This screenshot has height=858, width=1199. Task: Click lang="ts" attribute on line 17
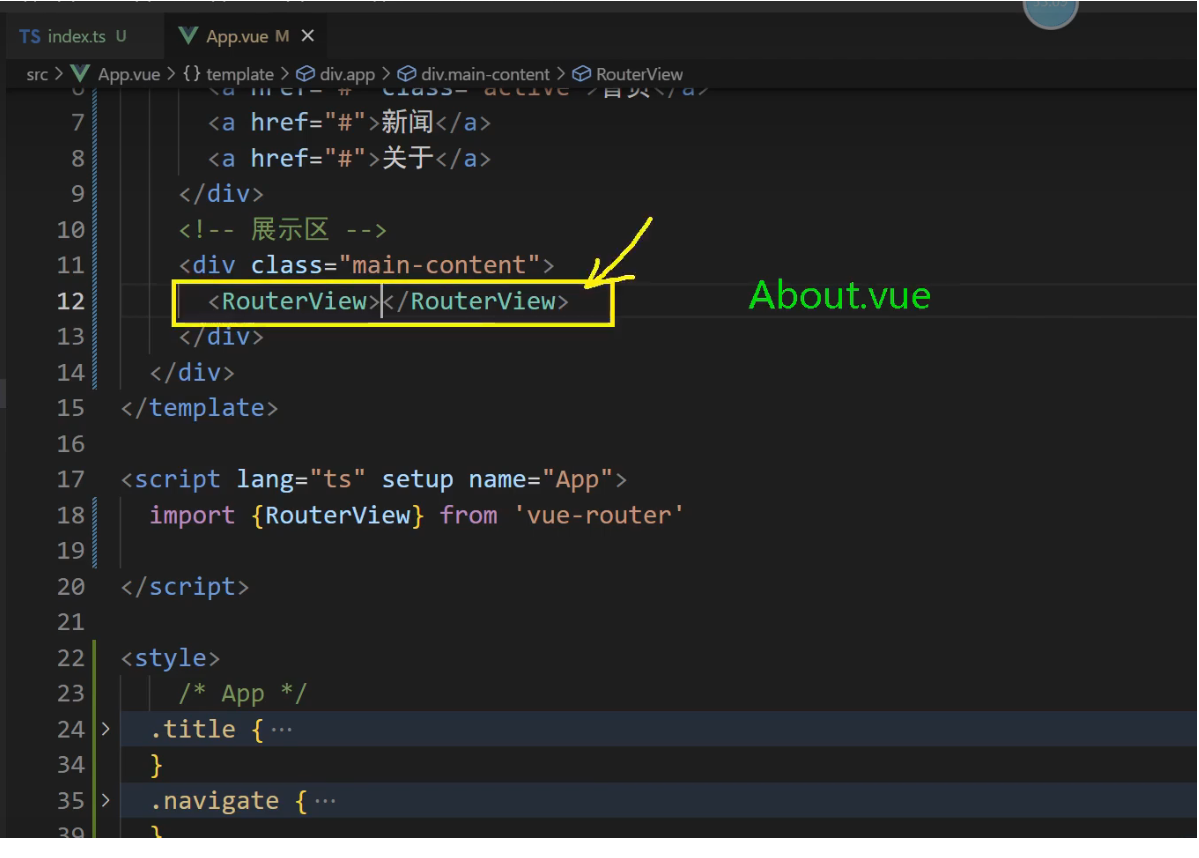coord(301,479)
